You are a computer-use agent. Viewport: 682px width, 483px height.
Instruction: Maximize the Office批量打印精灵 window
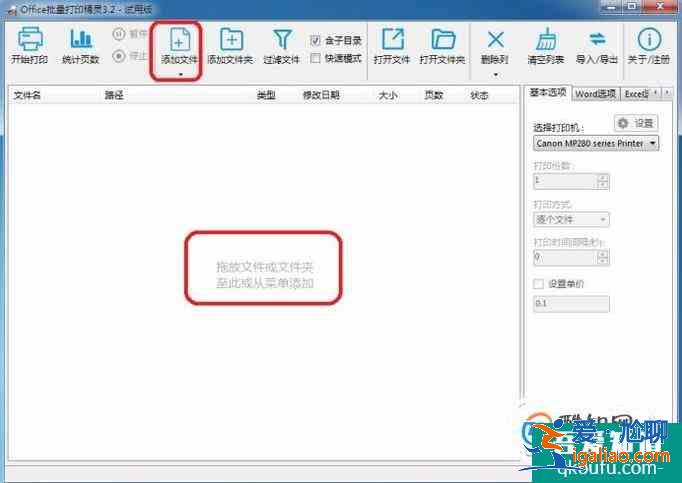(x=632, y=7)
